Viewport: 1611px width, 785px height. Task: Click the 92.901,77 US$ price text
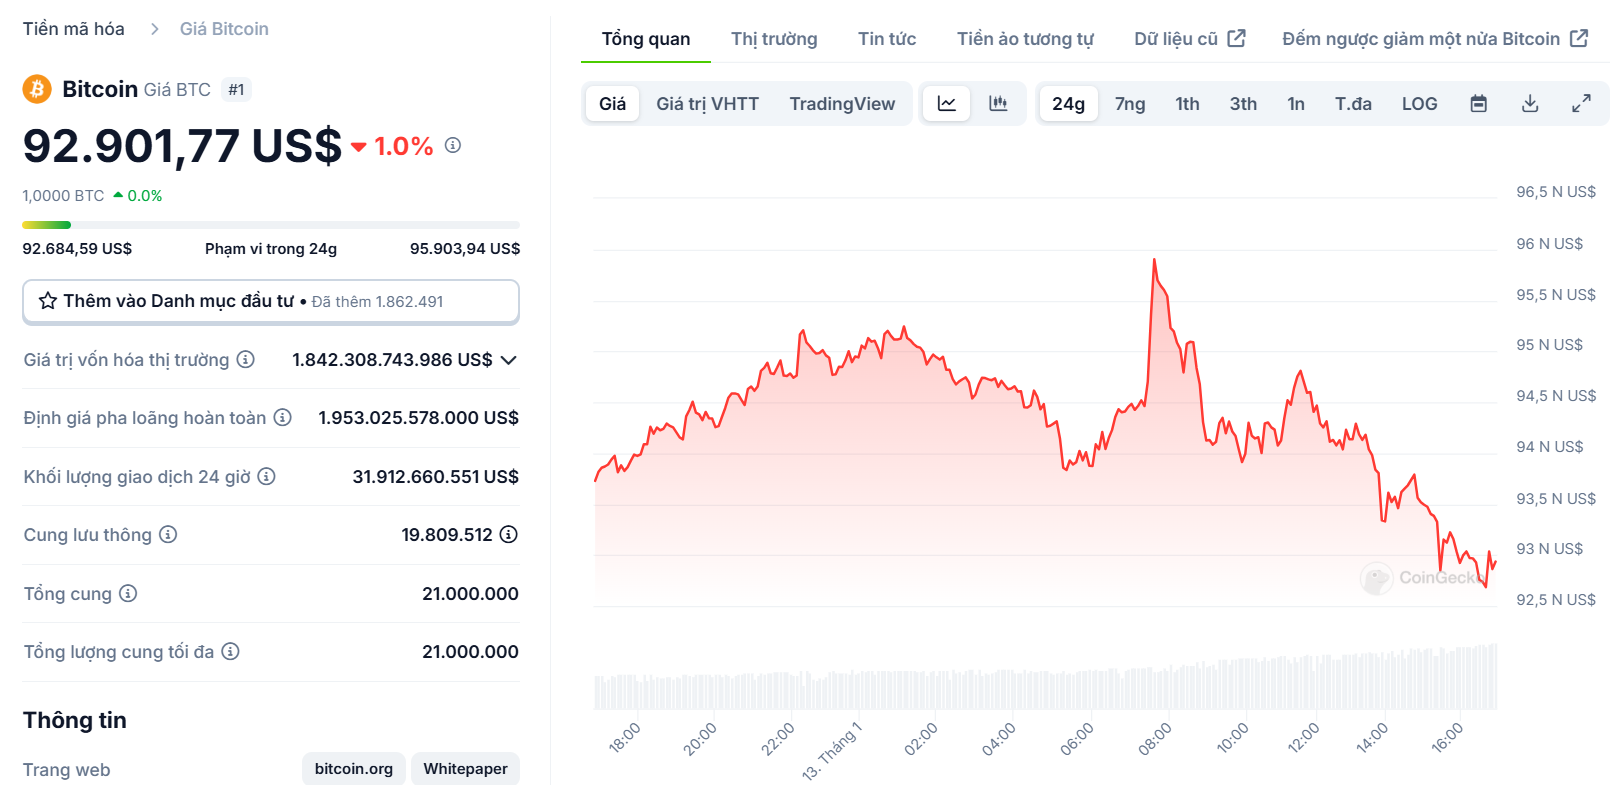tap(182, 146)
